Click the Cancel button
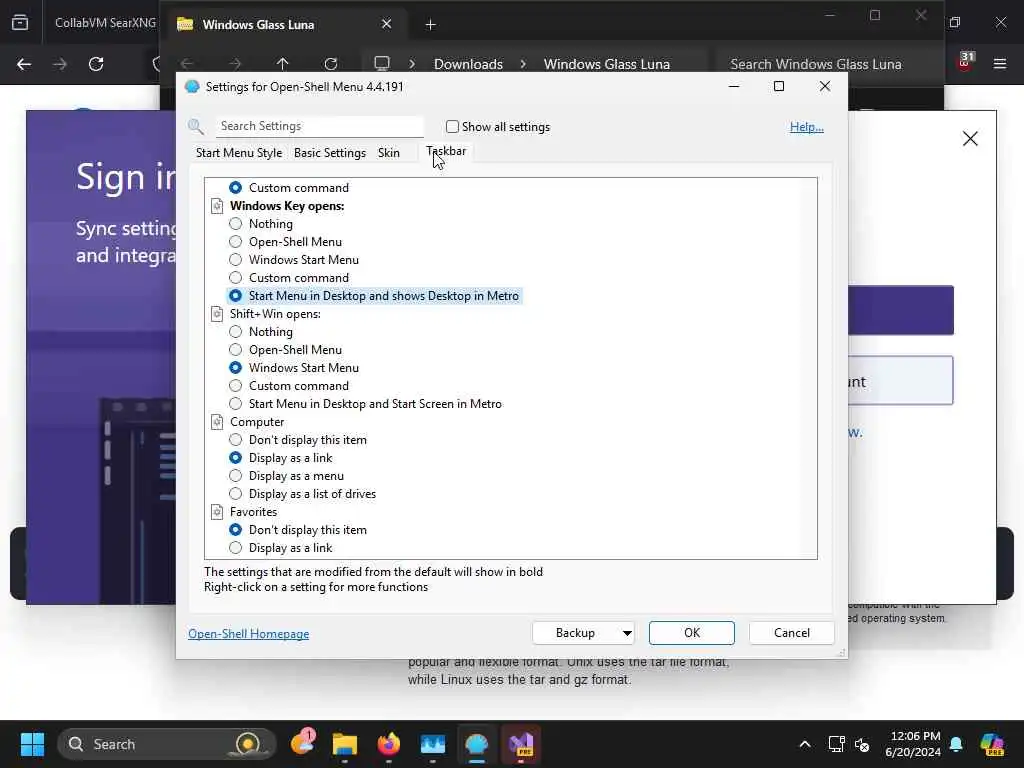Viewport: 1024px width, 768px height. [792, 633]
